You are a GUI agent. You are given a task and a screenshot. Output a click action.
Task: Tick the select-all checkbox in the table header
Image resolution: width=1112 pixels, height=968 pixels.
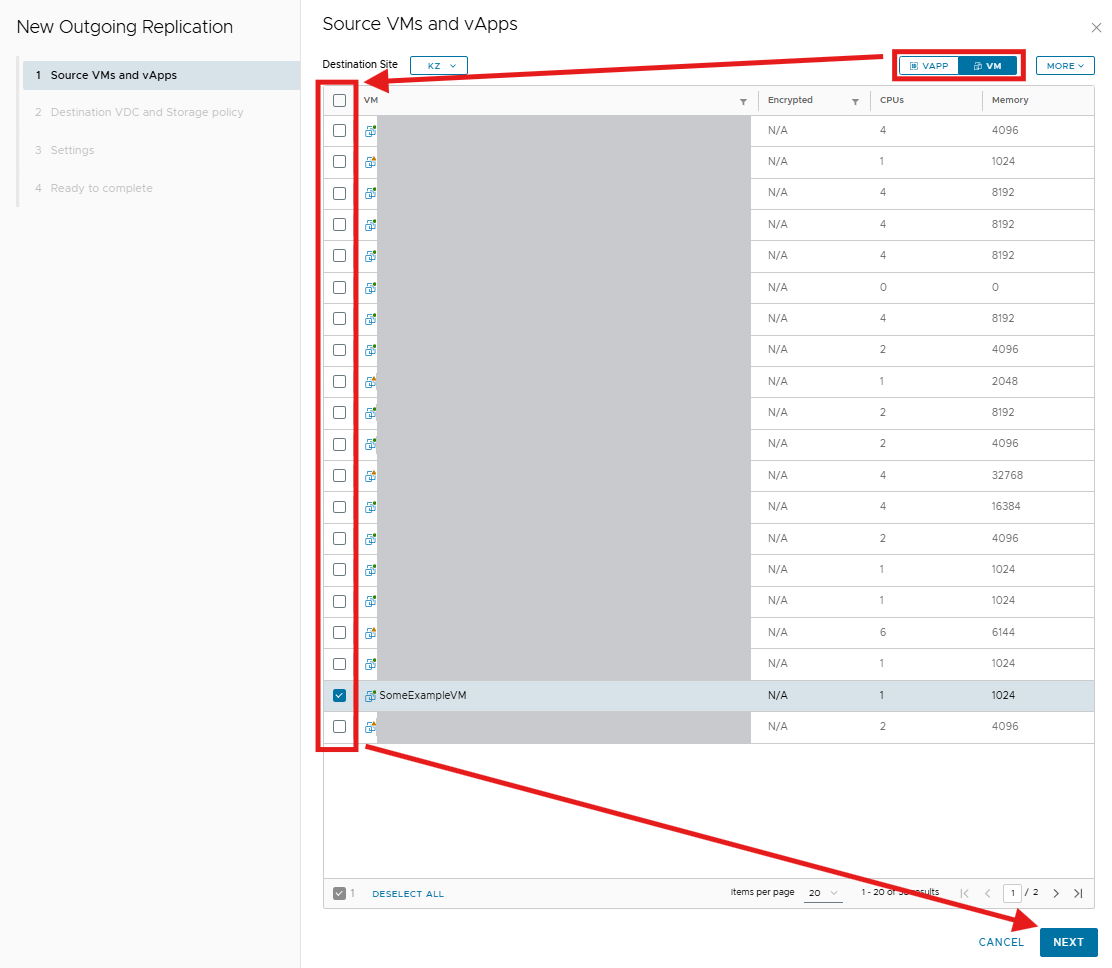click(x=340, y=101)
